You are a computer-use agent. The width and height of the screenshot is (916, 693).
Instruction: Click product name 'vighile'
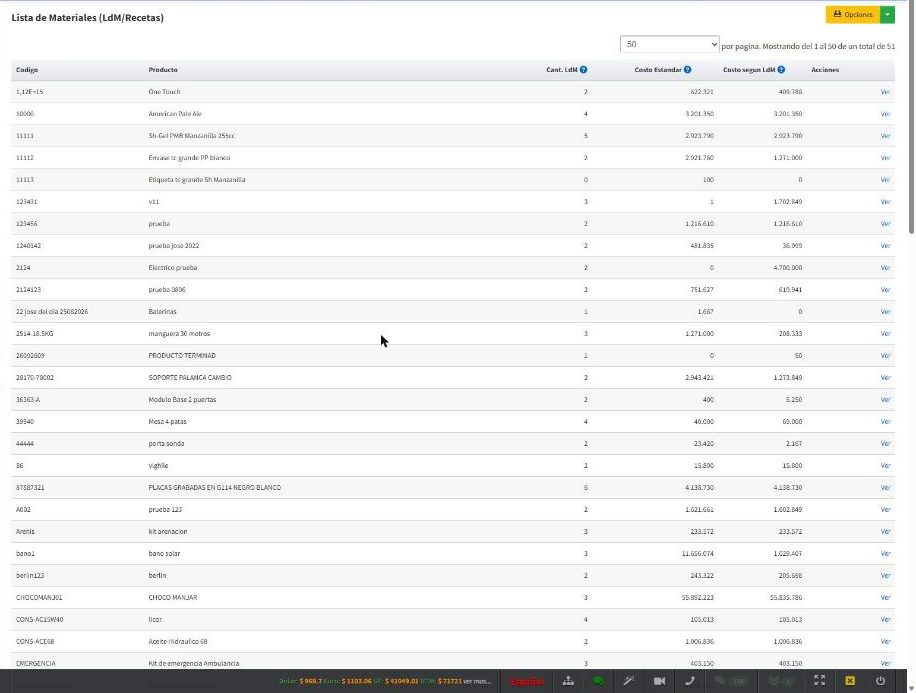coord(158,466)
